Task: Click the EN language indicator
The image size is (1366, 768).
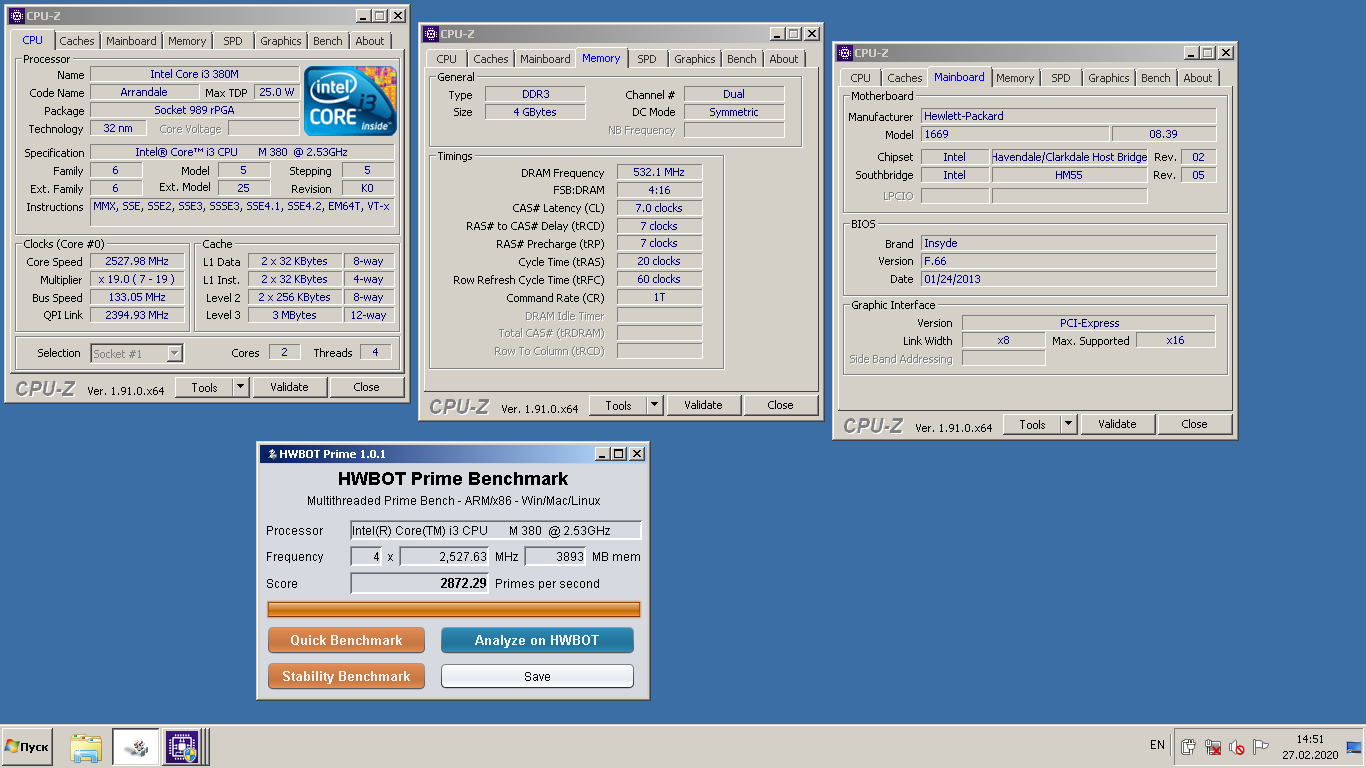Action: point(1157,745)
